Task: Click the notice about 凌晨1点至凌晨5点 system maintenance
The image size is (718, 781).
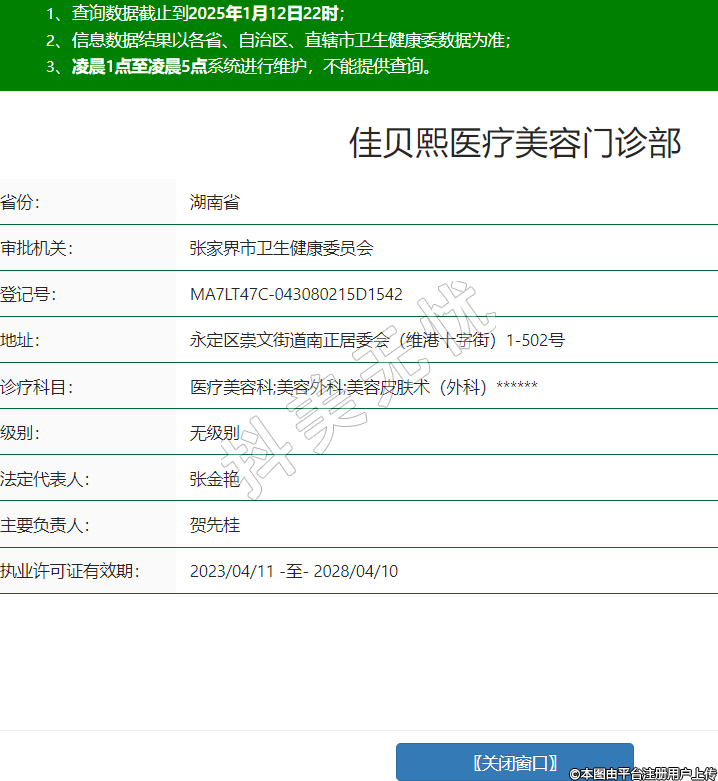Action: click(252, 67)
